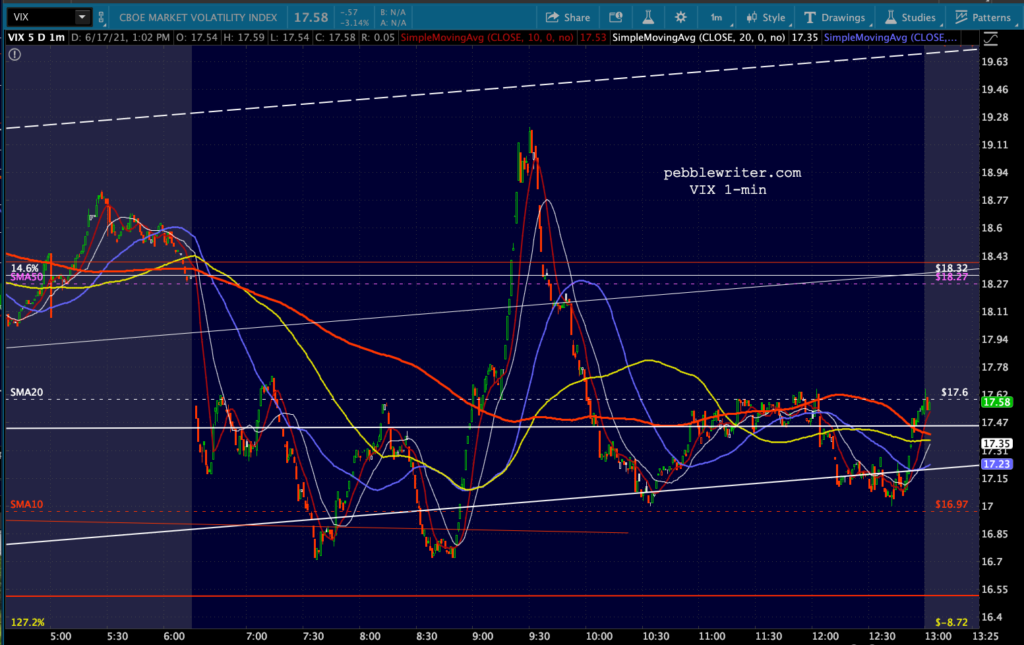Screen dimensions: 1024x645
Task: Click the 18.32 price level label
Action: tap(951, 269)
